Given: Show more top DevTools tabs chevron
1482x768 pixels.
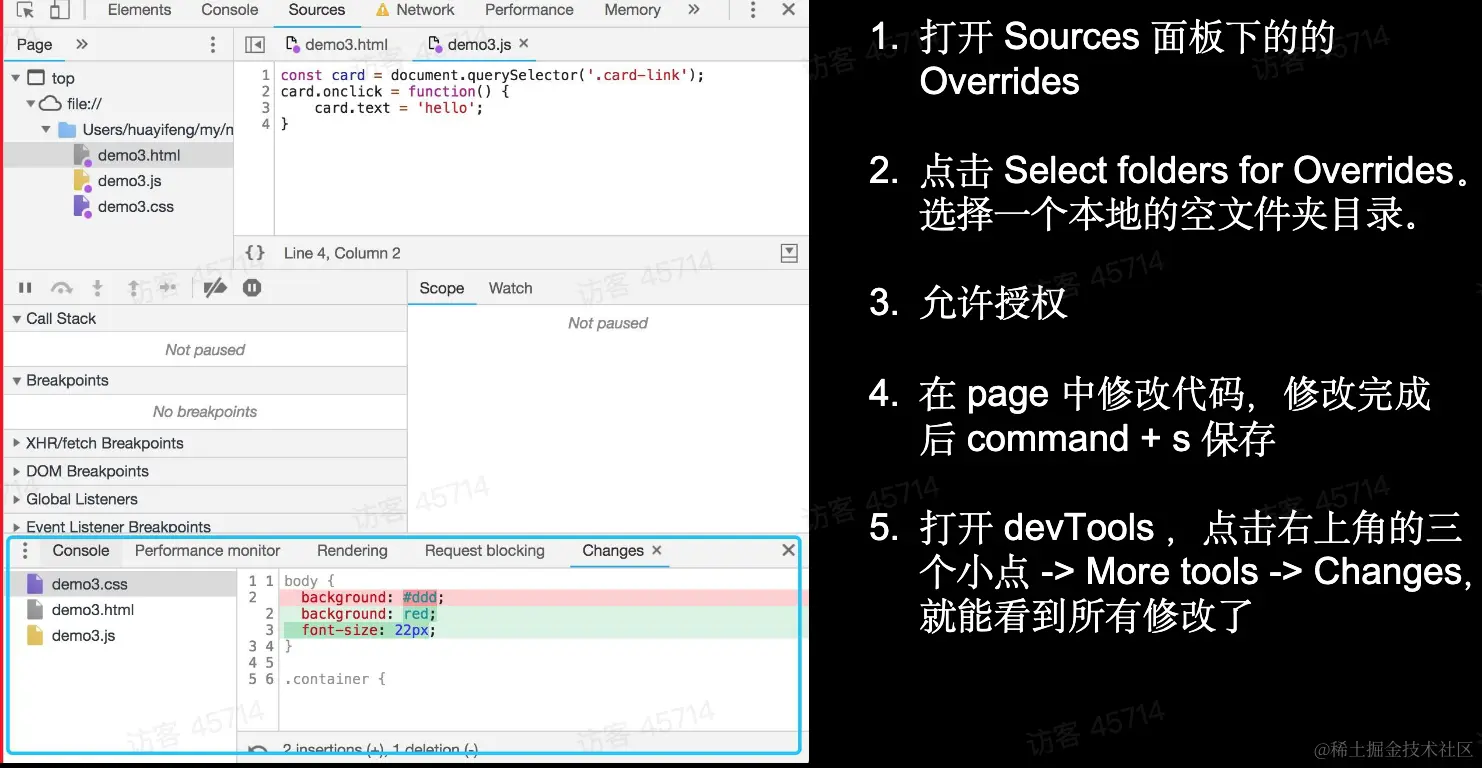Looking at the screenshot, I should pos(694,10).
